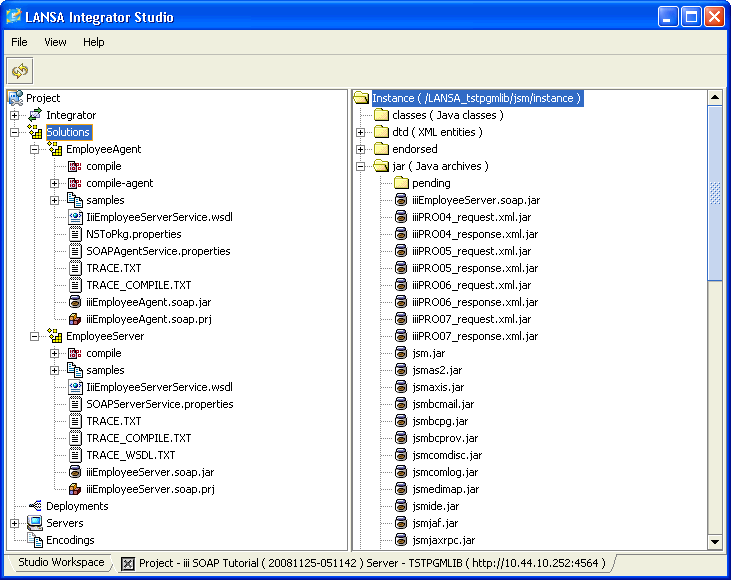Click the Instance root folder icon
This screenshot has height=580, width=731.
click(361, 98)
